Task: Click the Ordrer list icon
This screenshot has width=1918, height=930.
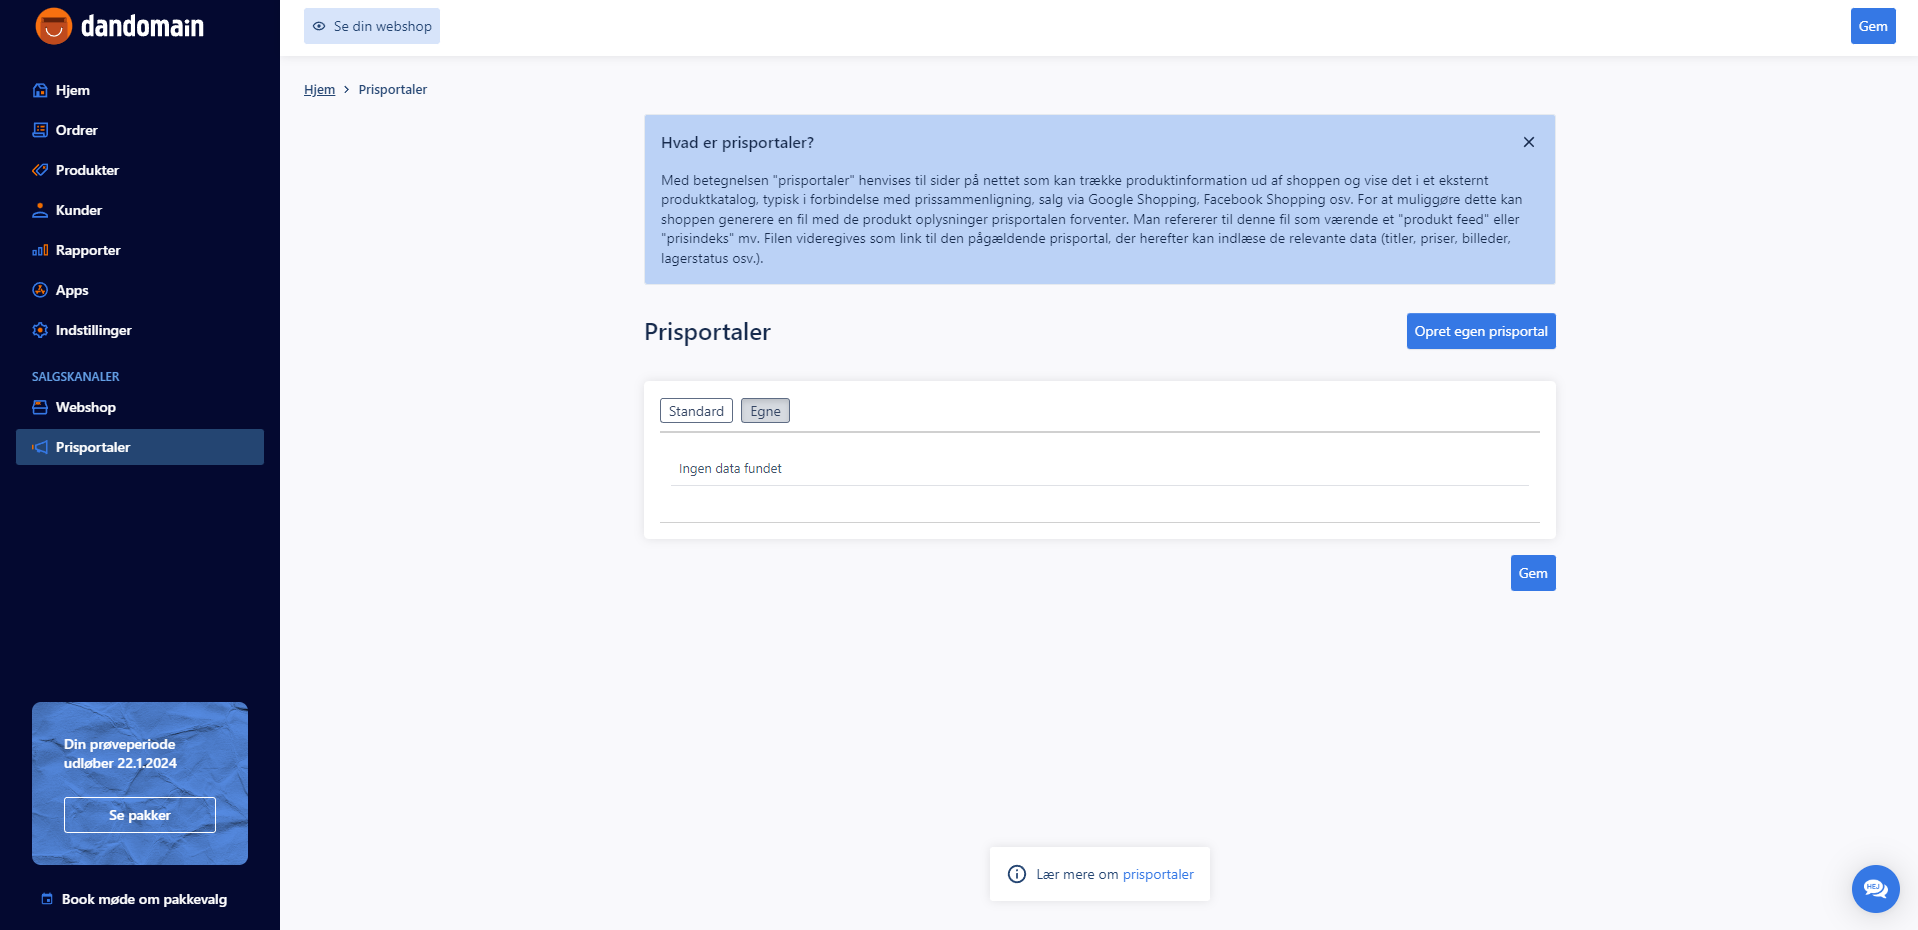Action: point(40,130)
